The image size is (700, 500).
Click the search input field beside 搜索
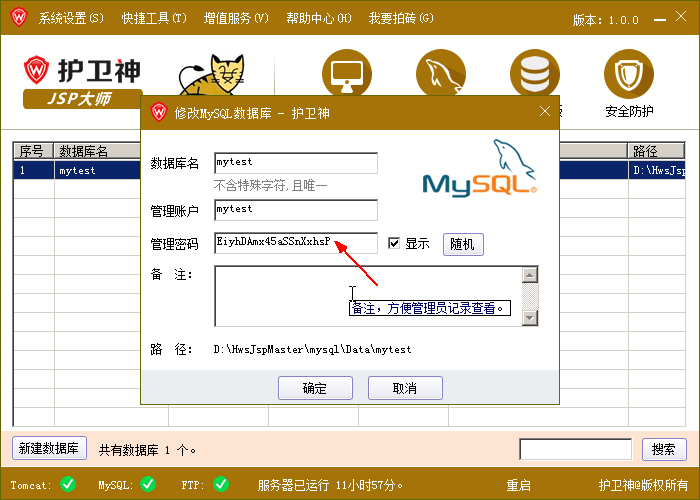point(575,449)
